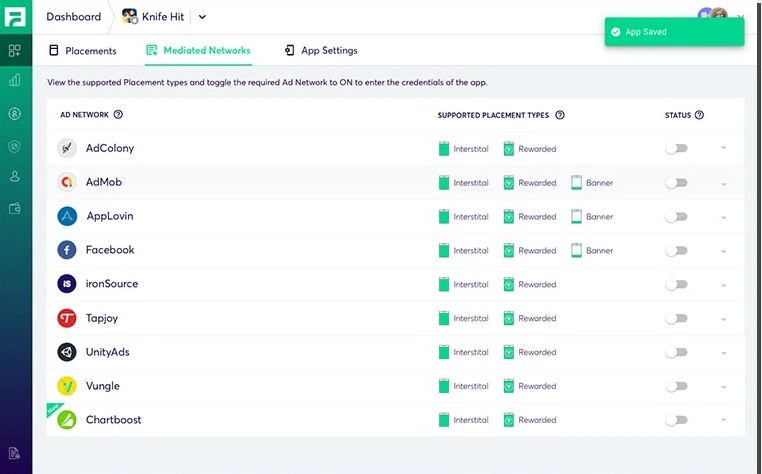The image size is (762, 474).
Task: Click the AppLovin network logo
Action: click(x=67, y=216)
